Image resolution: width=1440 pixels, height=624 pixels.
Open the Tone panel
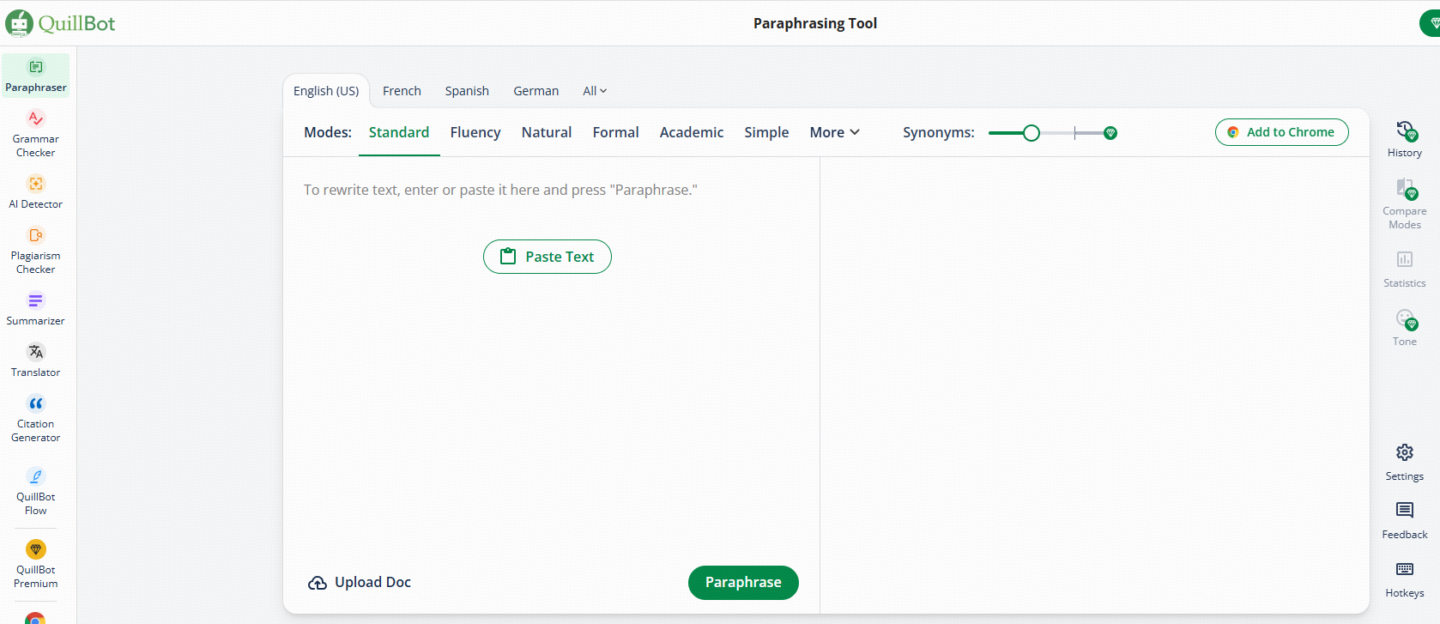coord(1404,328)
